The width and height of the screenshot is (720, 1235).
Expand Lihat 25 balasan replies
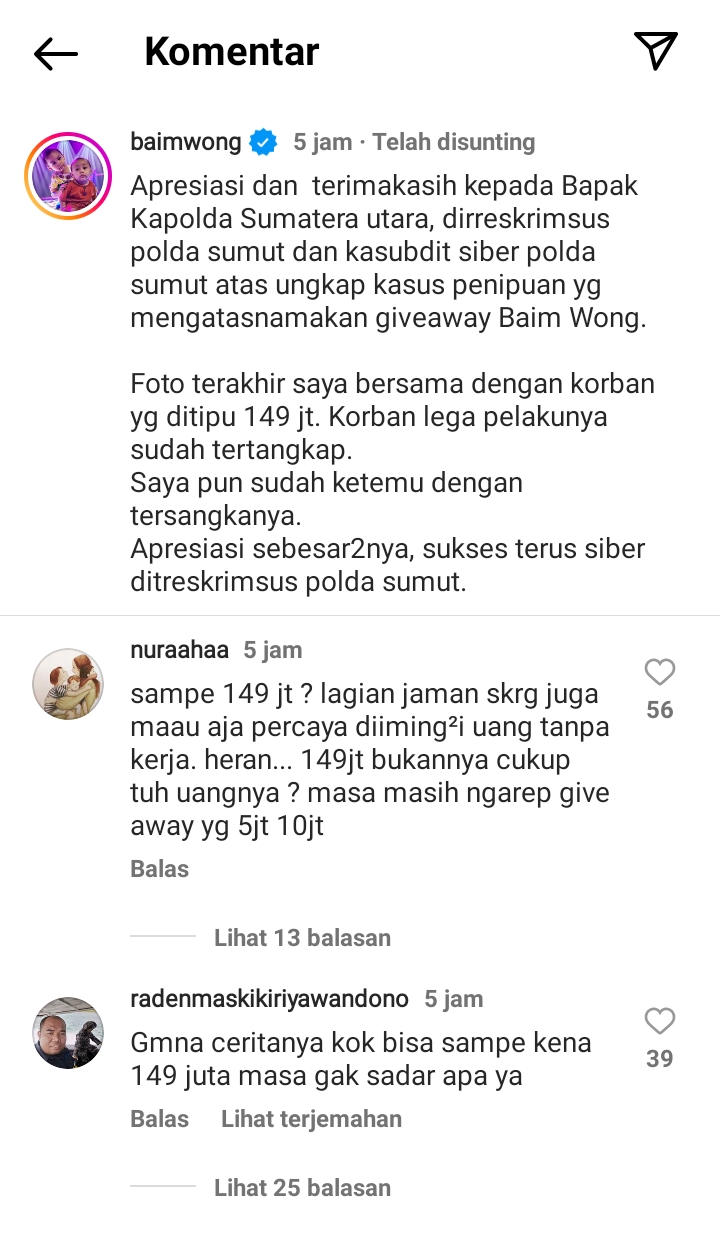302,1188
